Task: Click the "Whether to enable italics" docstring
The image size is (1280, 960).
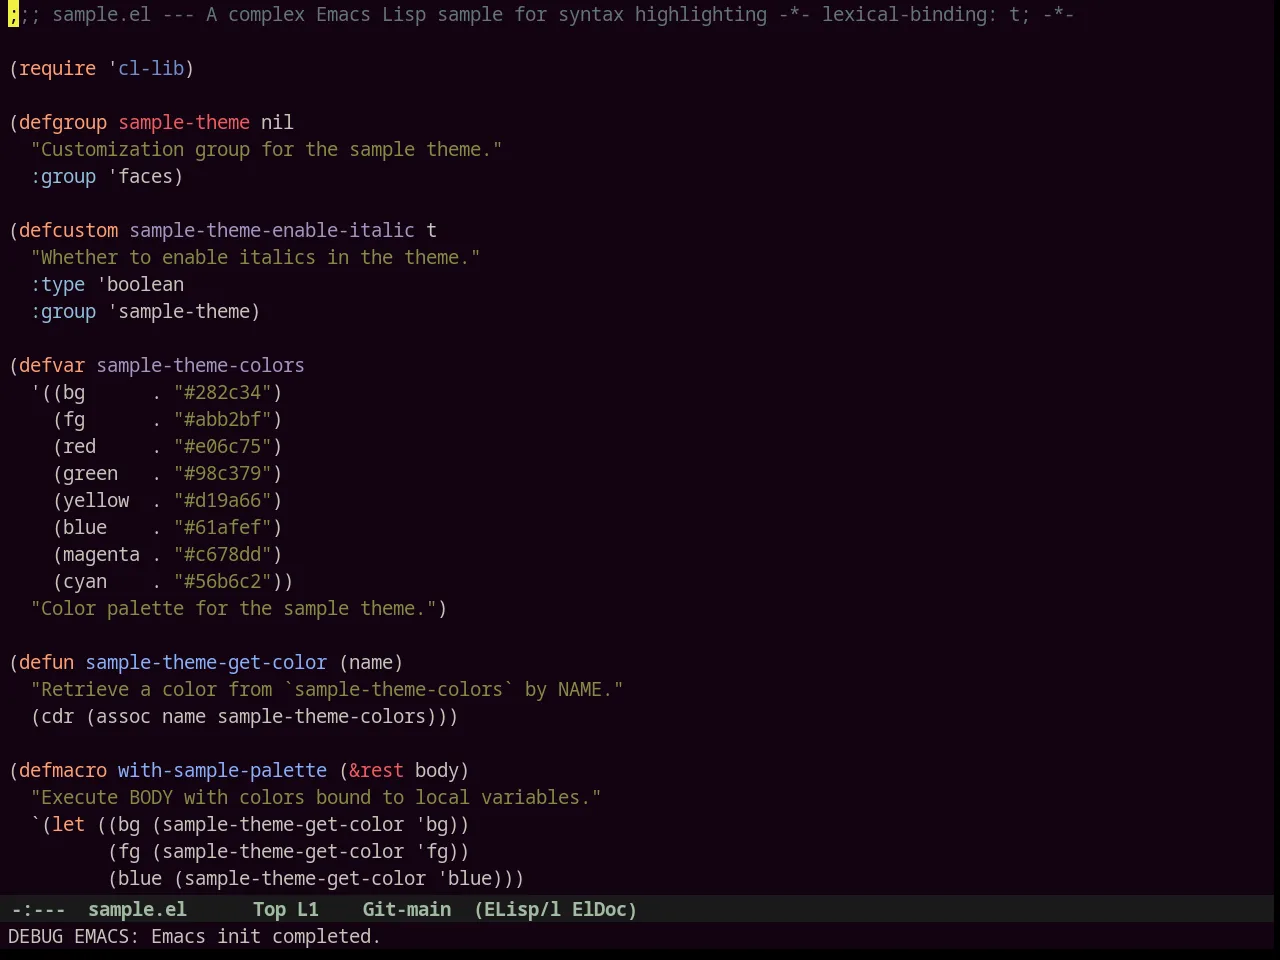Action: coord(256,257)
